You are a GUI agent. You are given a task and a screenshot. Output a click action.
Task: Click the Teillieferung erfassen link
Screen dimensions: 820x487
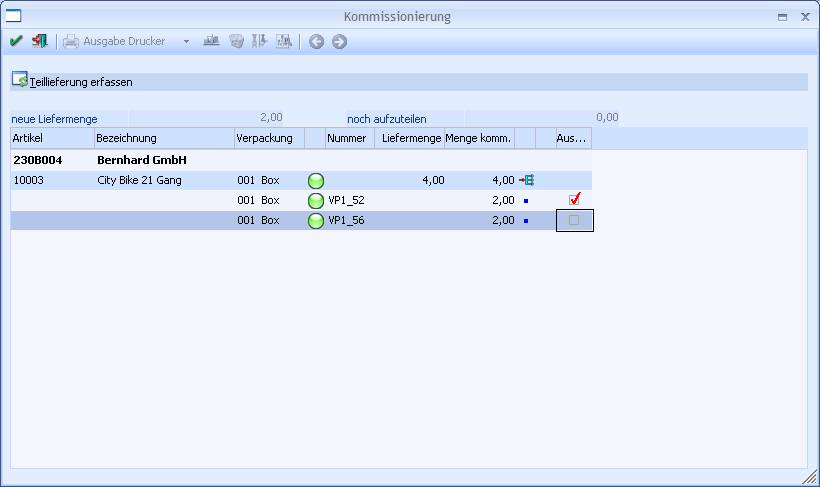click(81, 82)
